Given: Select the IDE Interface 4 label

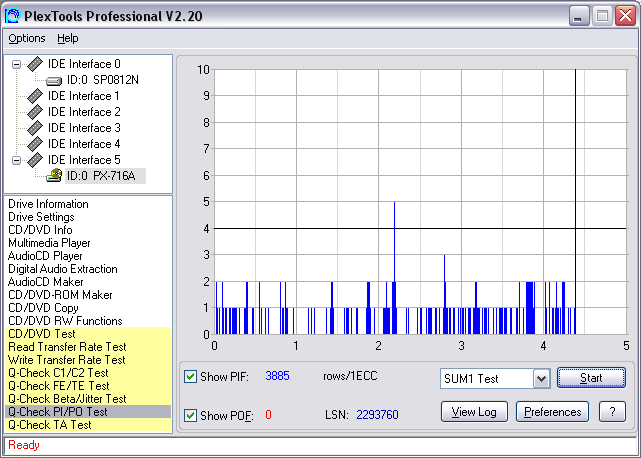Looking at the screenshot, I should pos(84,144).
